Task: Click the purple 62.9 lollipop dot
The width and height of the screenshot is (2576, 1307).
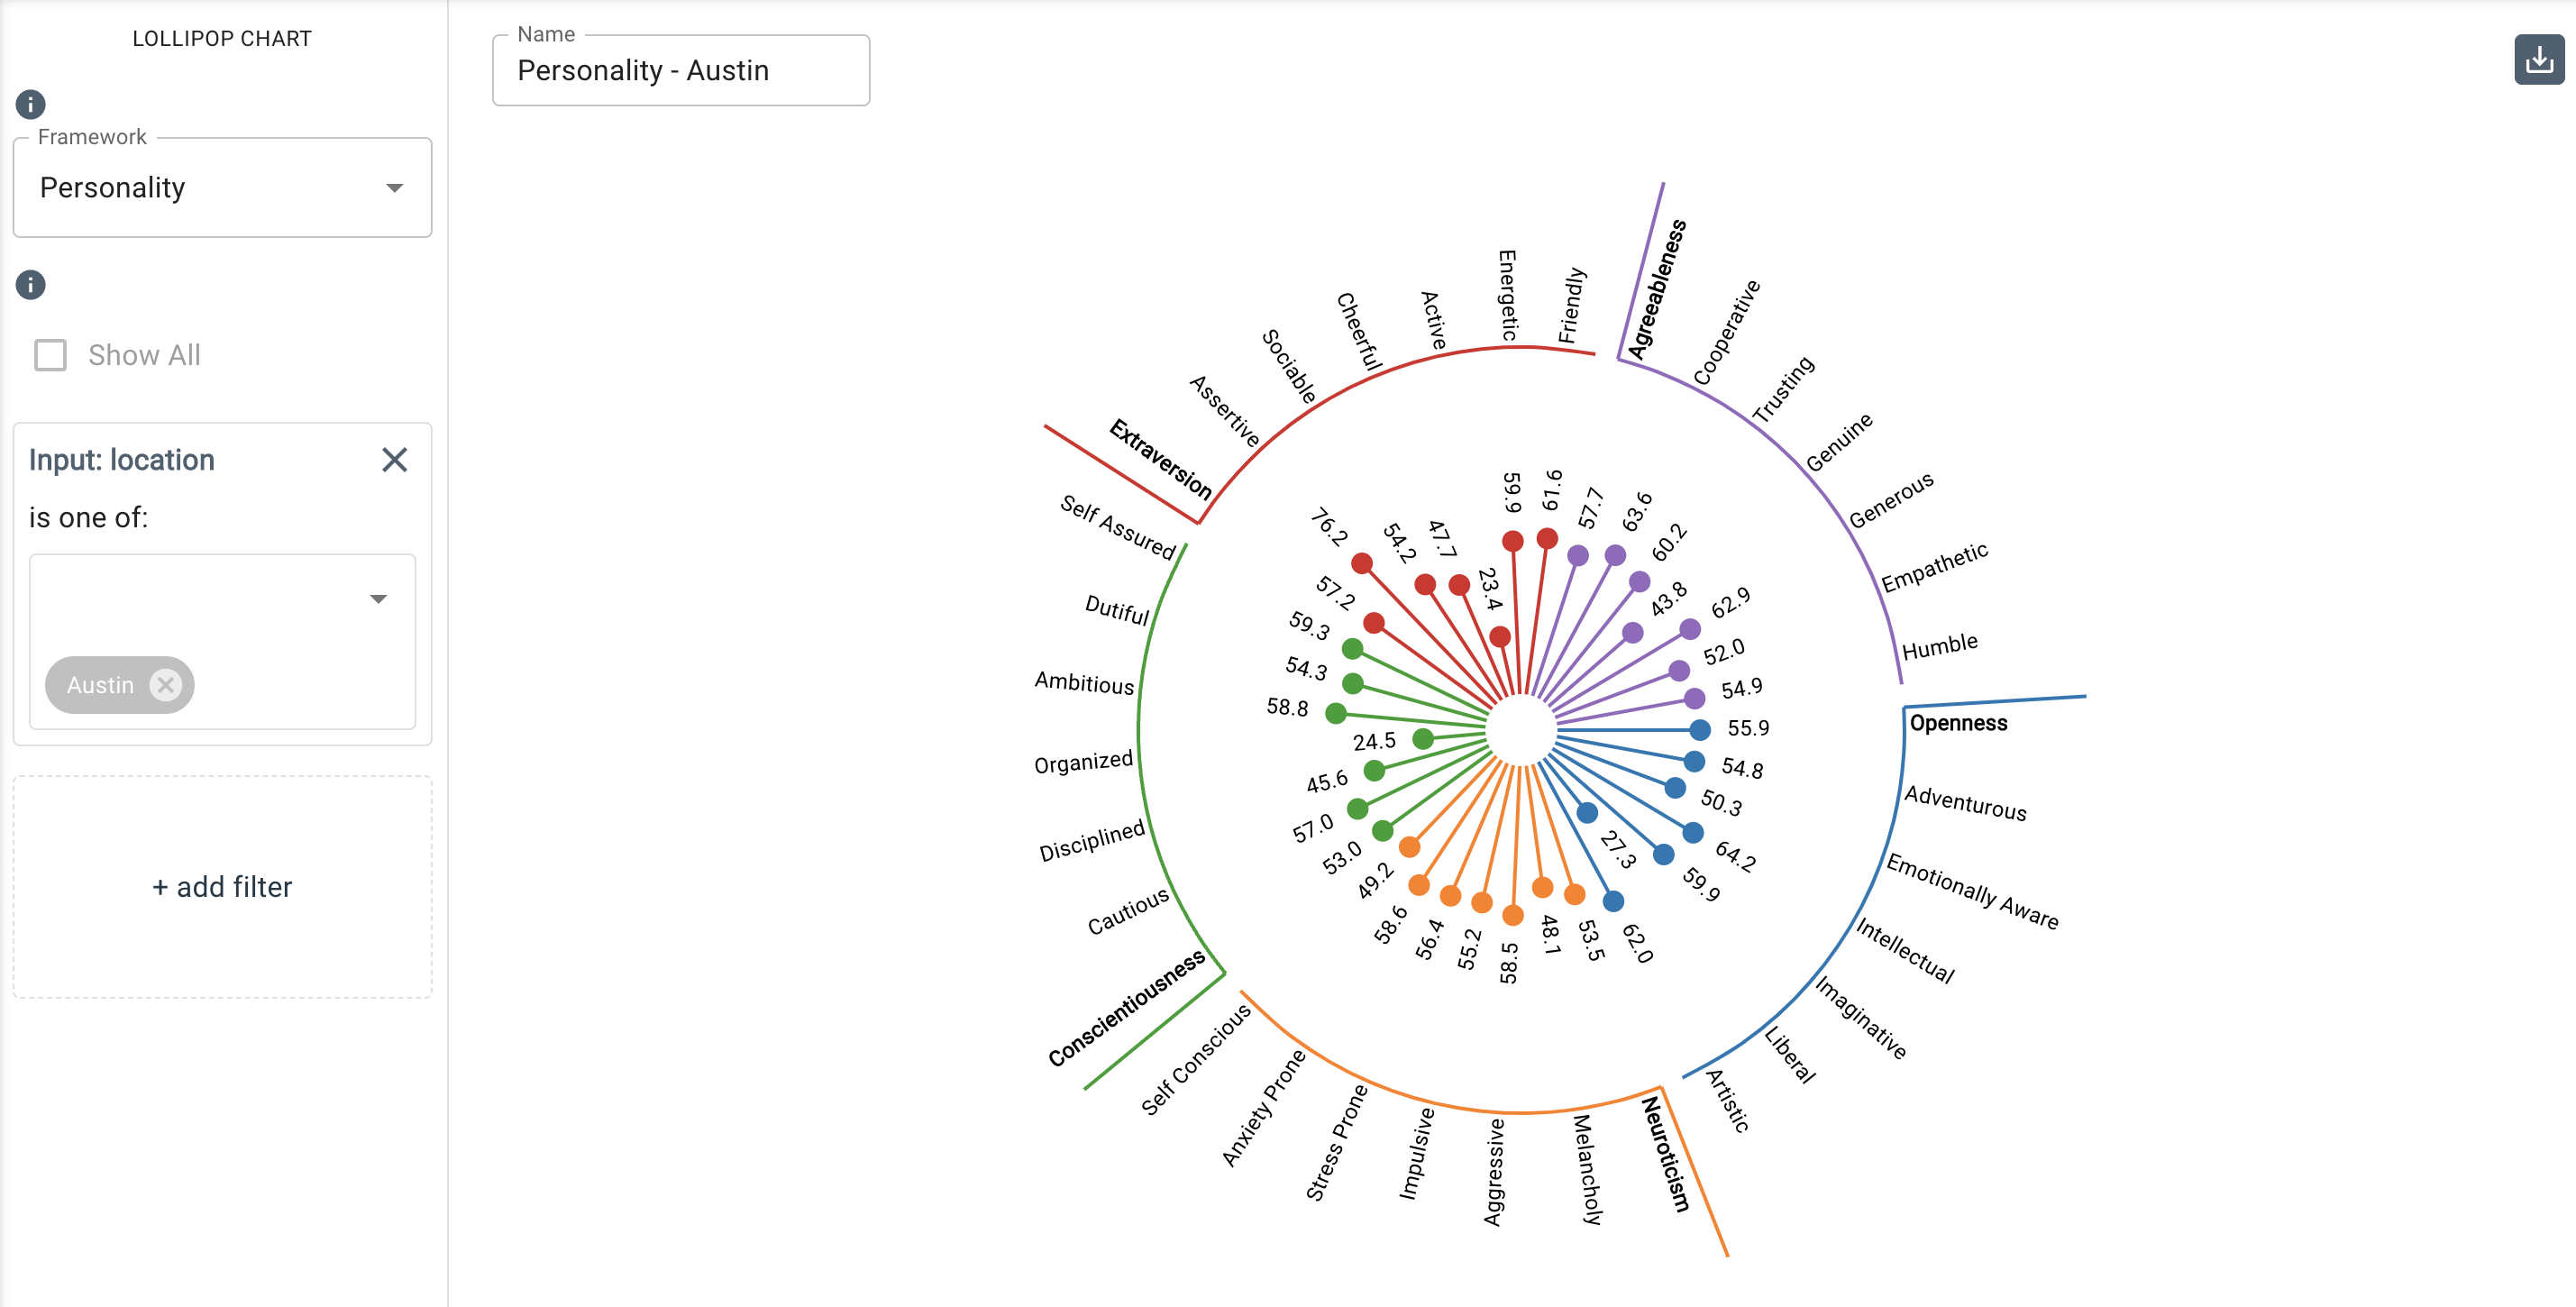Action: [1690, 629]
